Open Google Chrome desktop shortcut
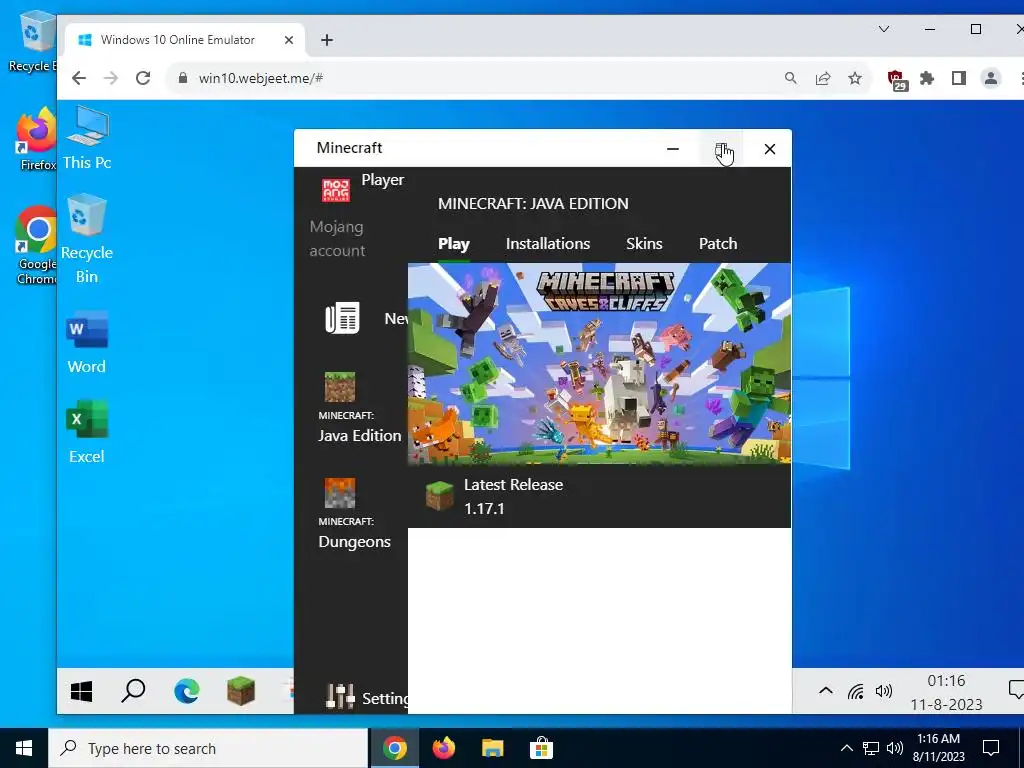Image resolution: width=1024 pixels, height=768 pixels. 37,246
